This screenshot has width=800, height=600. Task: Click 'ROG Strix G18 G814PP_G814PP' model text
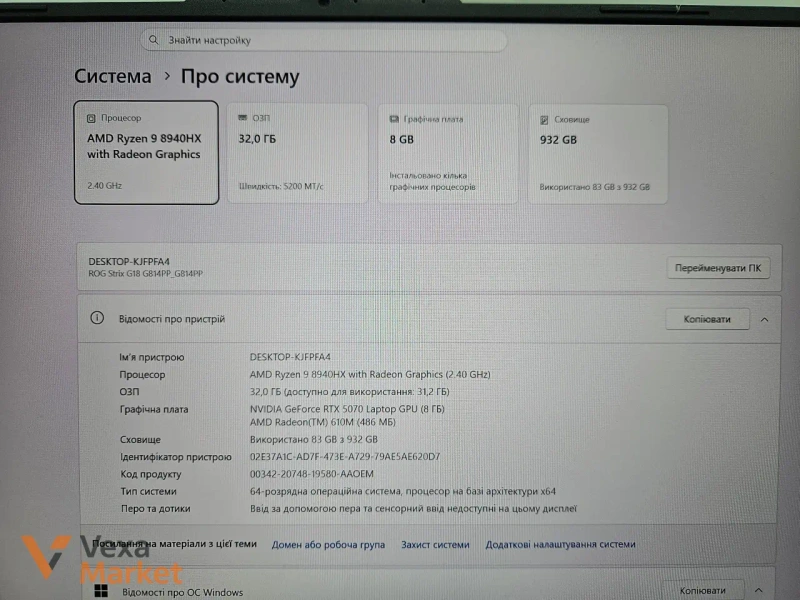(x=145, y=274)
